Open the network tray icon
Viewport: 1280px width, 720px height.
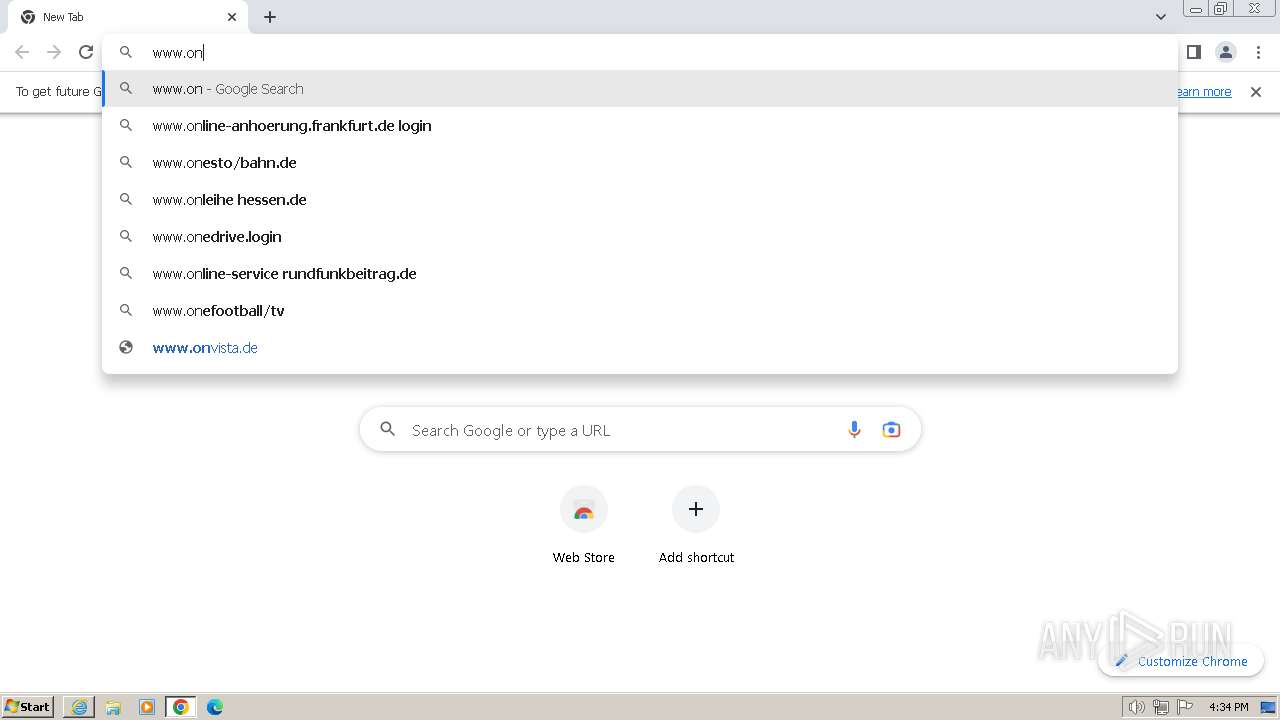coord(1161,707)
